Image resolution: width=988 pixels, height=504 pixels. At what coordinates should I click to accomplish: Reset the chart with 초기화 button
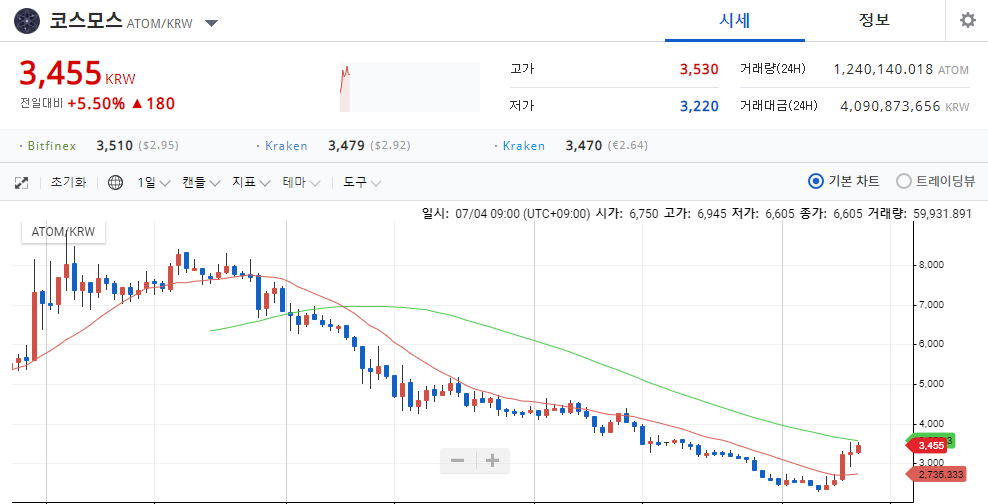68,183
